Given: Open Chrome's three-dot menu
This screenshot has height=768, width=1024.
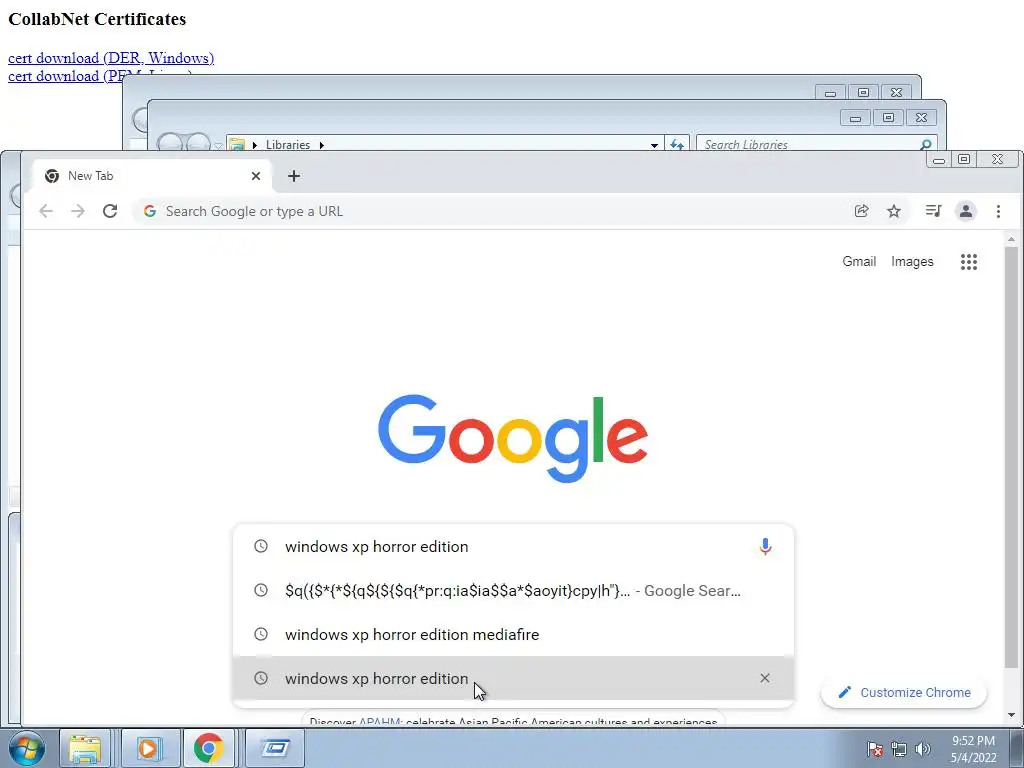Looking at the screenshot, I should pyautogui.click(x=998, y=211).
